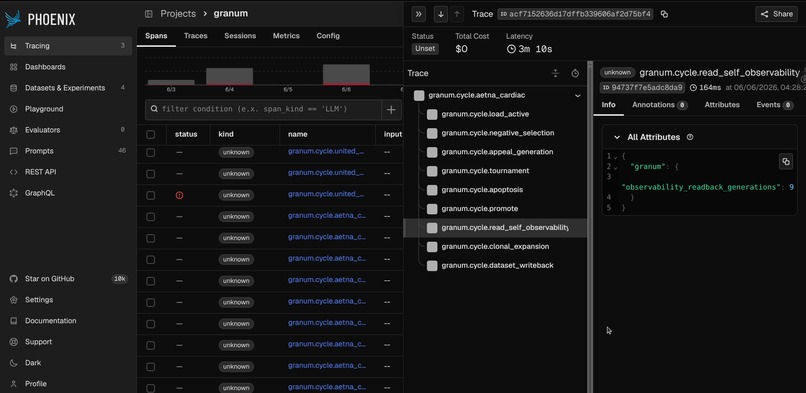Select granum.cycle.promote span
This screenshot has height=393, width=806.
click(x=495, y=209)
